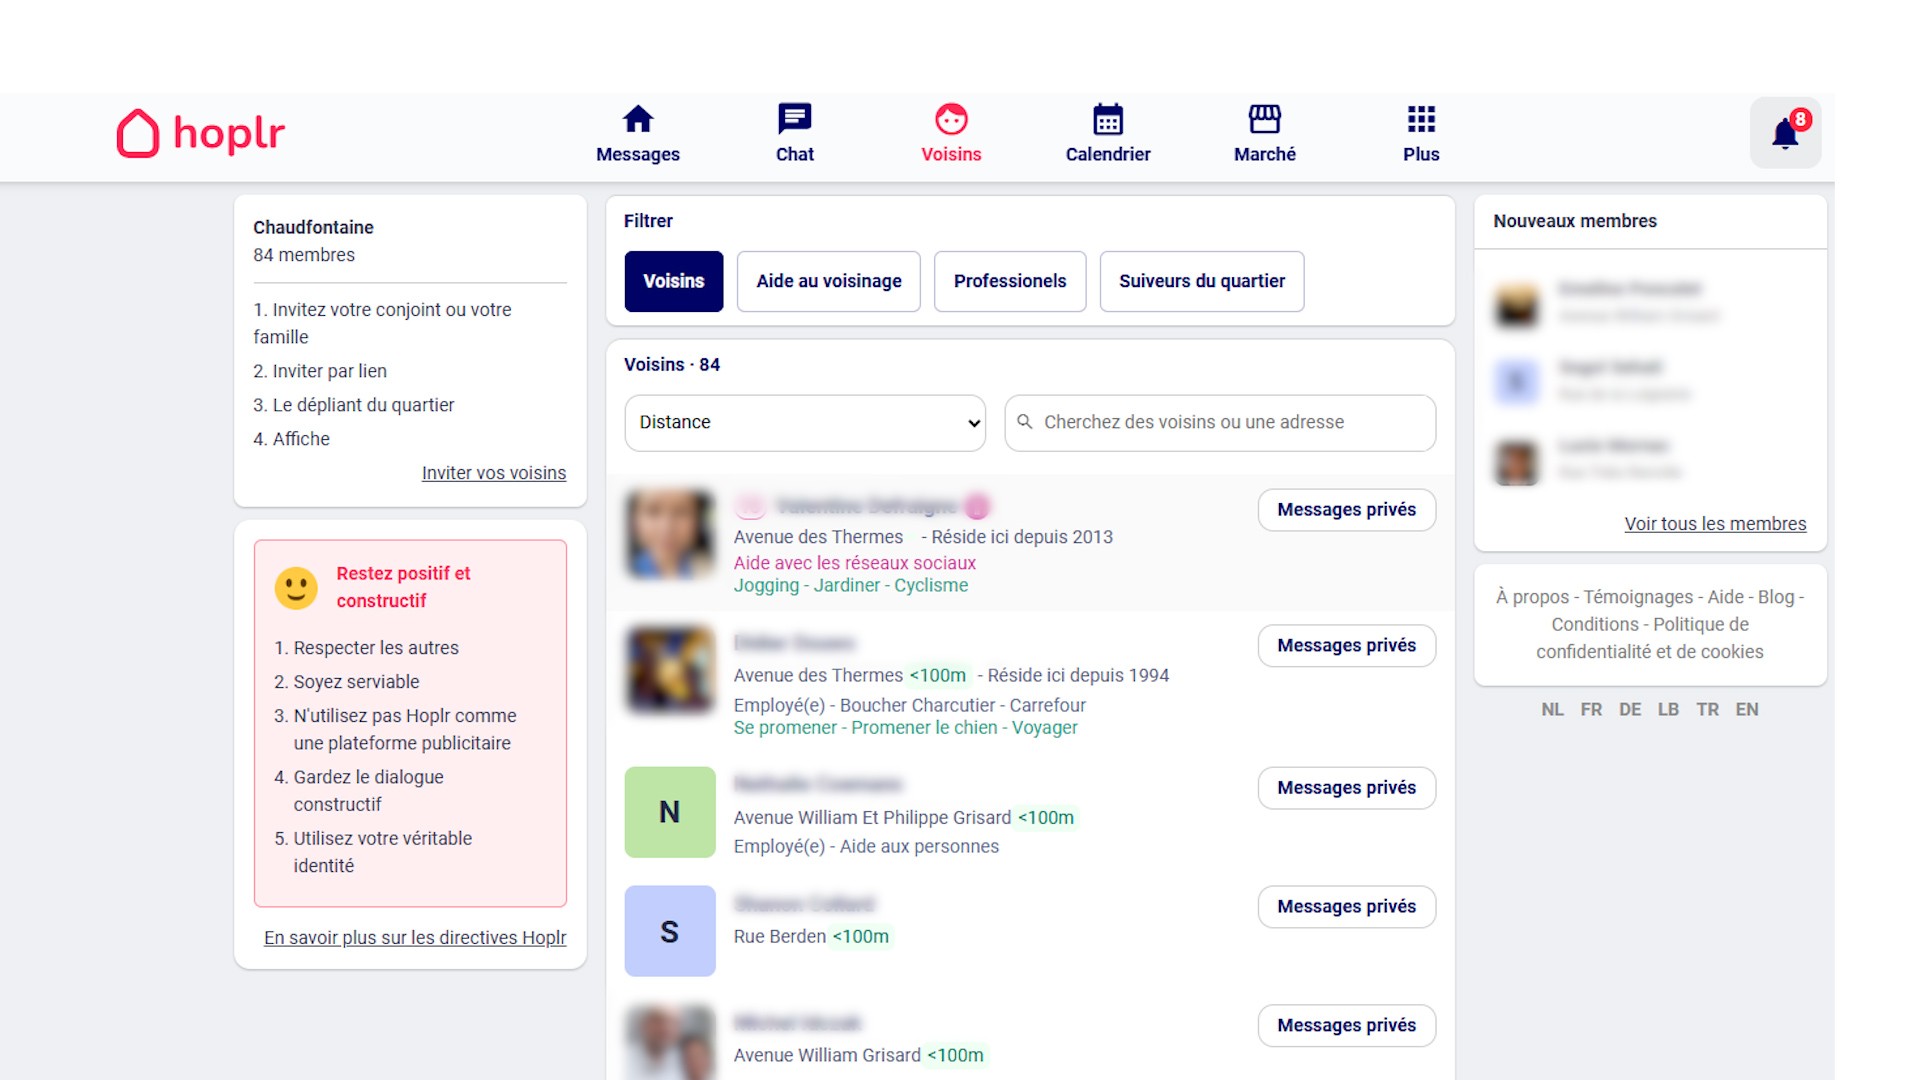The image size is (1920, 1080).
Task: Open the Messages home icon
Action: point(638,120)
